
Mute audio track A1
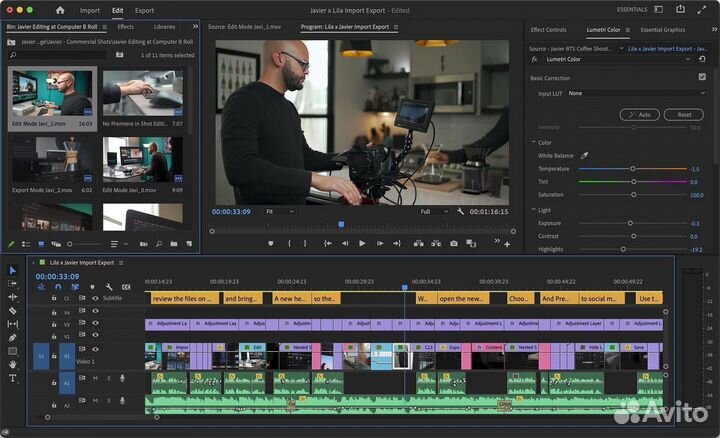coord(95,378)
